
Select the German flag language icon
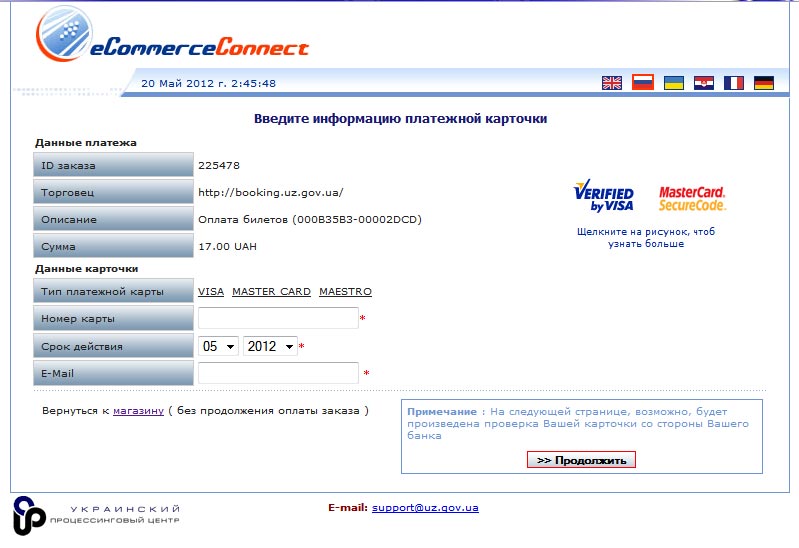(764, 83)
